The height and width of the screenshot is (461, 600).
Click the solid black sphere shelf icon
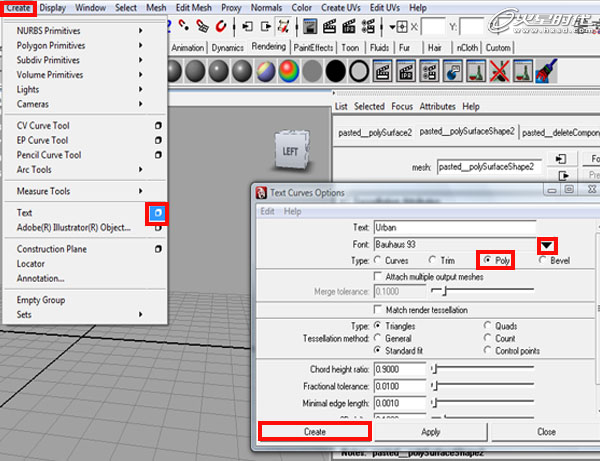coord(336,72)
